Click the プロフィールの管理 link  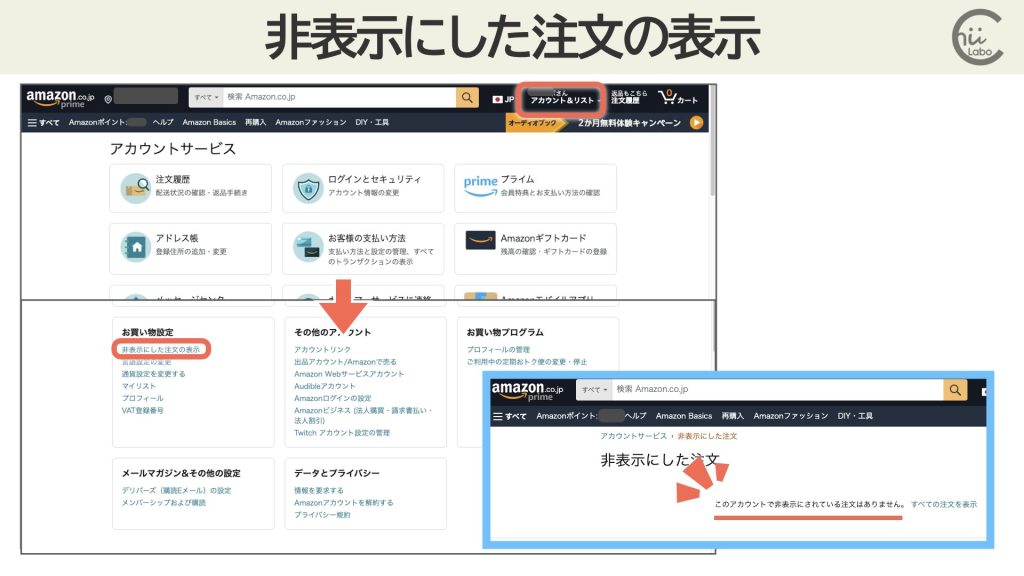point(498,350)
